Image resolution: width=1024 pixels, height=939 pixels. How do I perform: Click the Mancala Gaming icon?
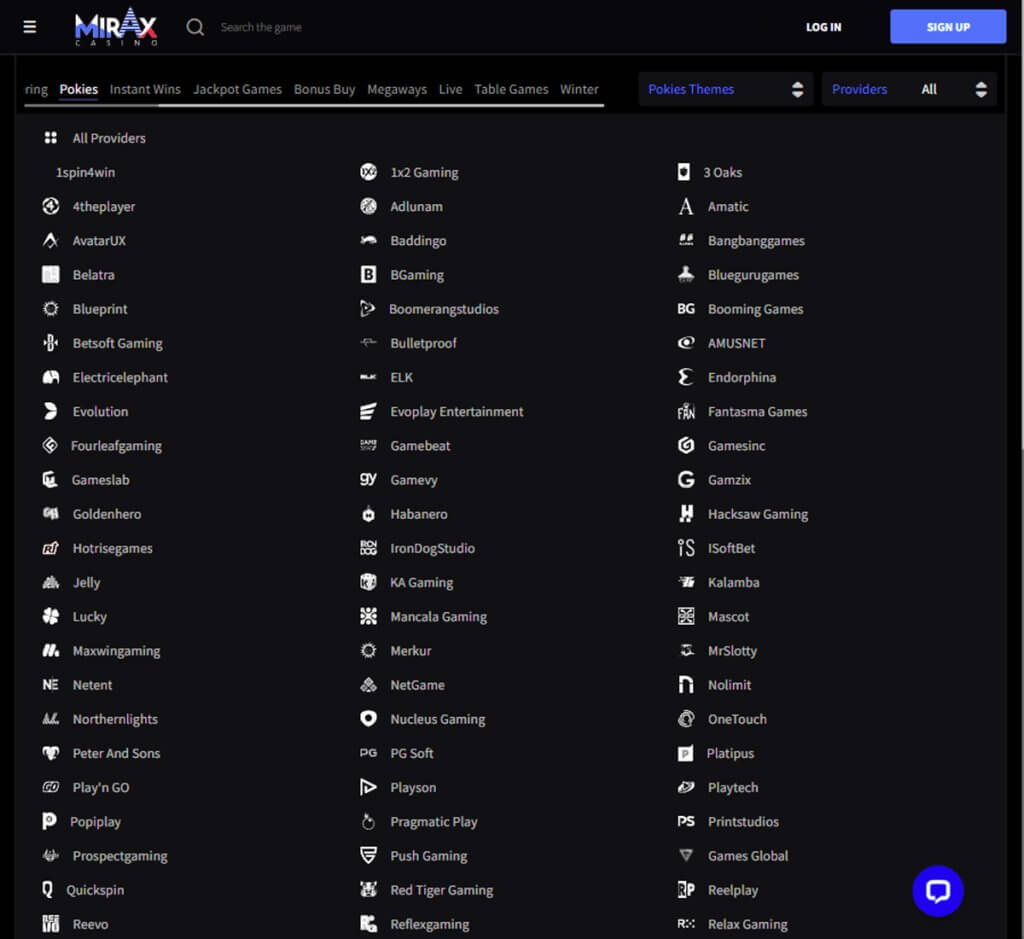point(368,616)
